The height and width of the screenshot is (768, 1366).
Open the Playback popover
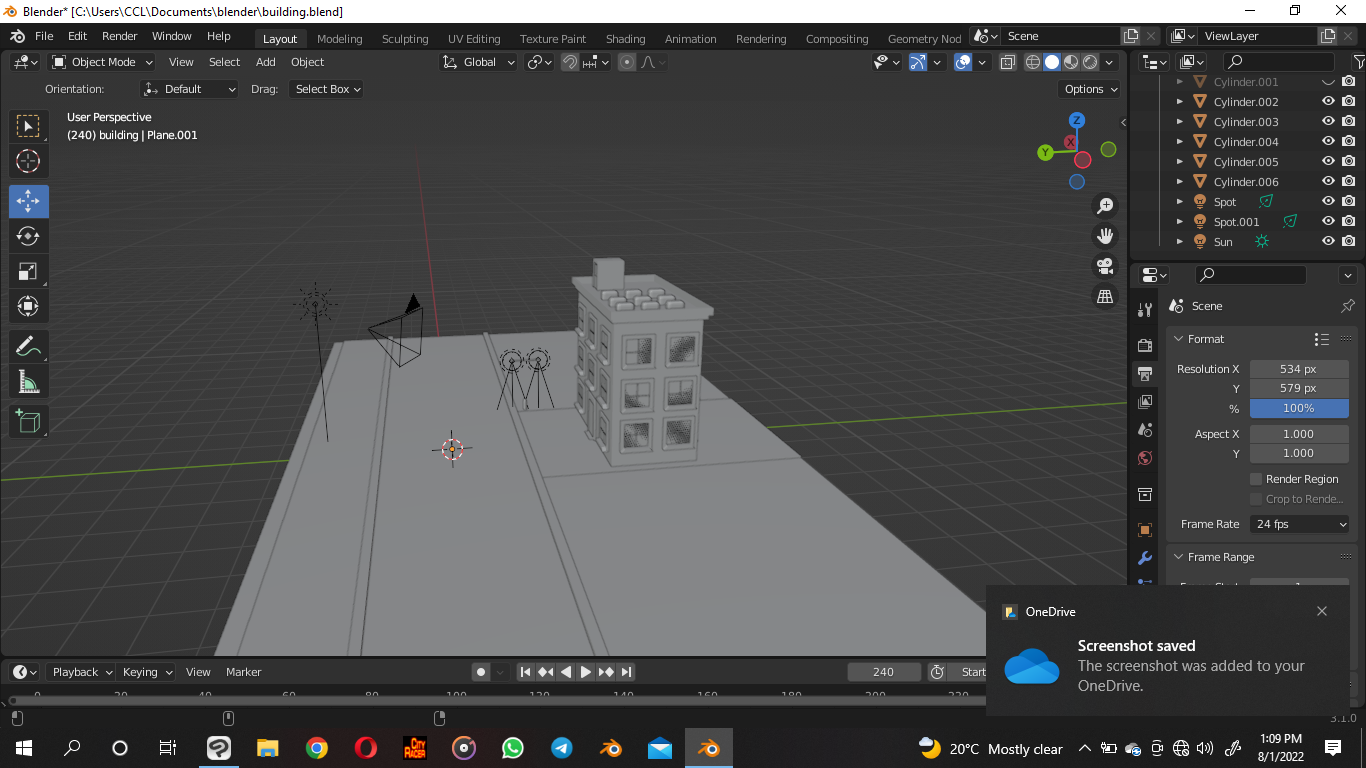pos(80,672)
